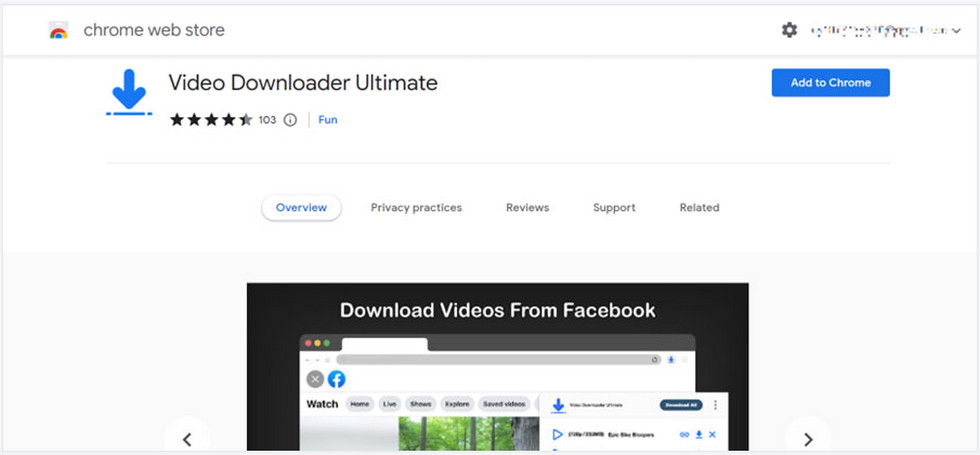980x455 pixels.
Task: Click the 103 ratings count
Action: click(268, 120)
